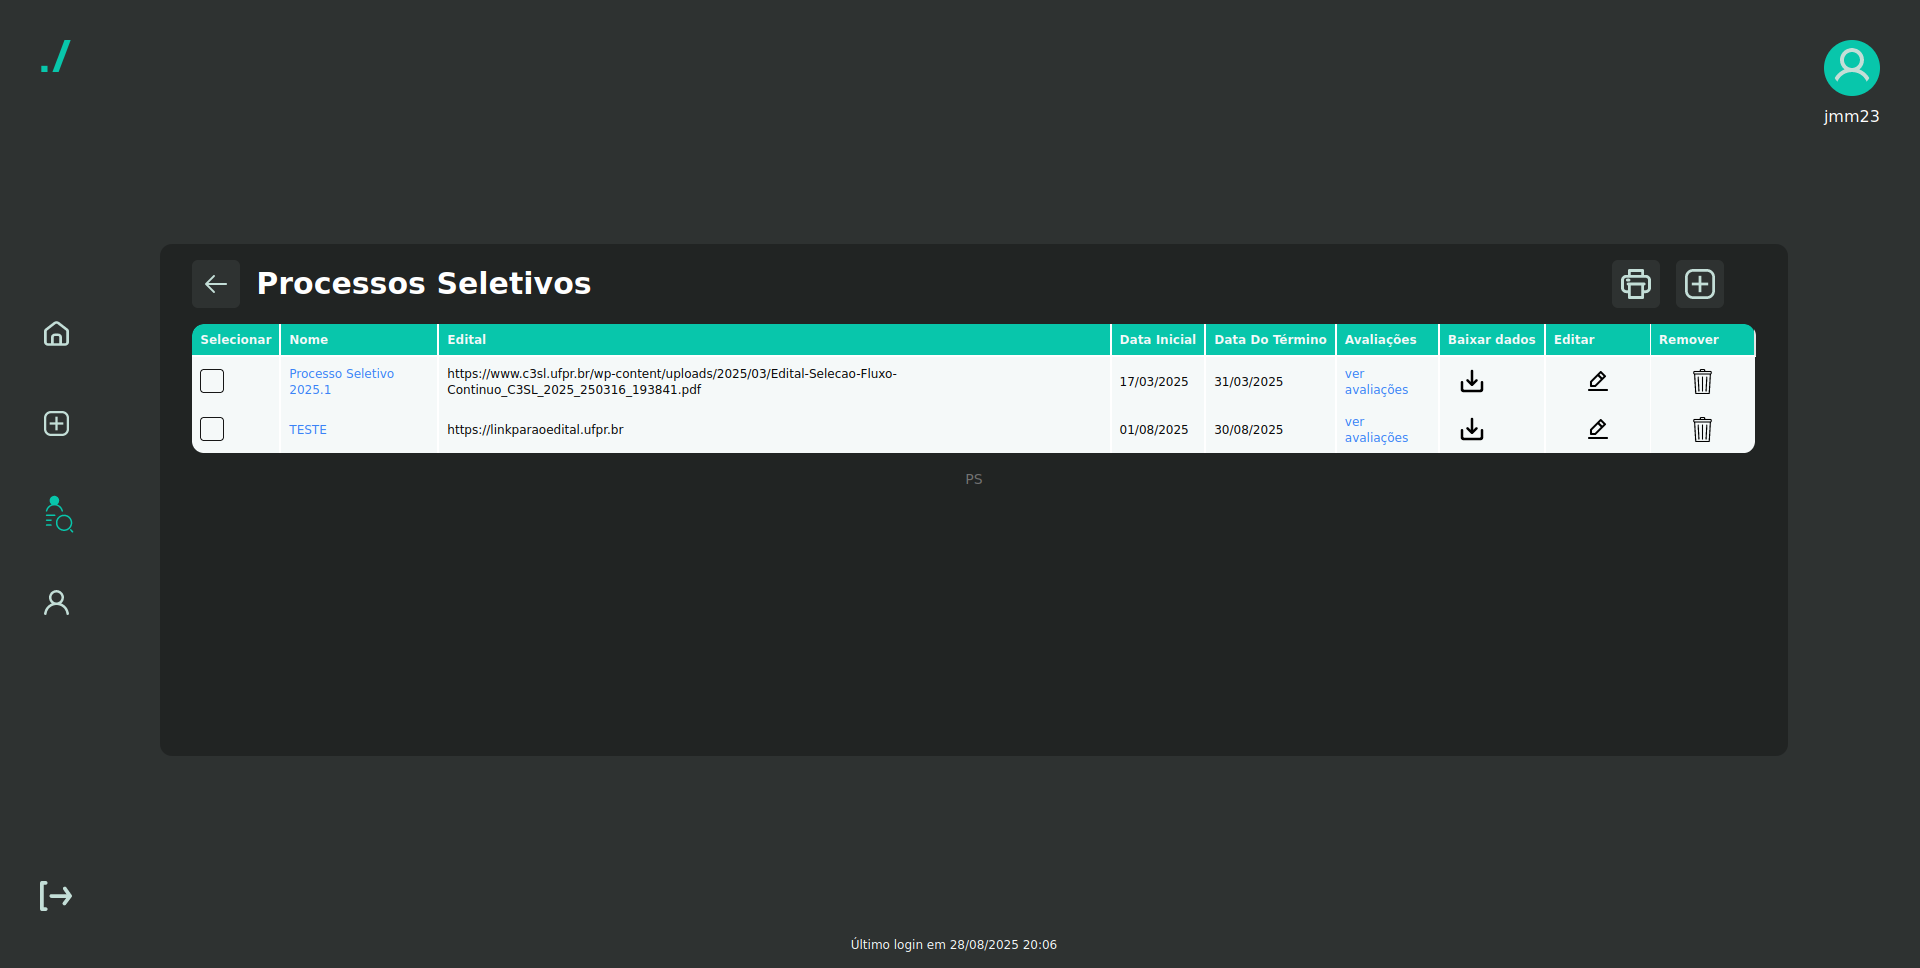Click the c3sl.ufpr.br edital URL text

point(672,381)
